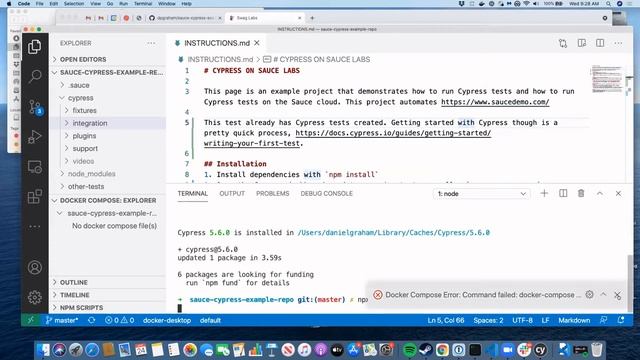Dismiss the Docker Compose error notification
640x360 pixels.
click(617, 295)
